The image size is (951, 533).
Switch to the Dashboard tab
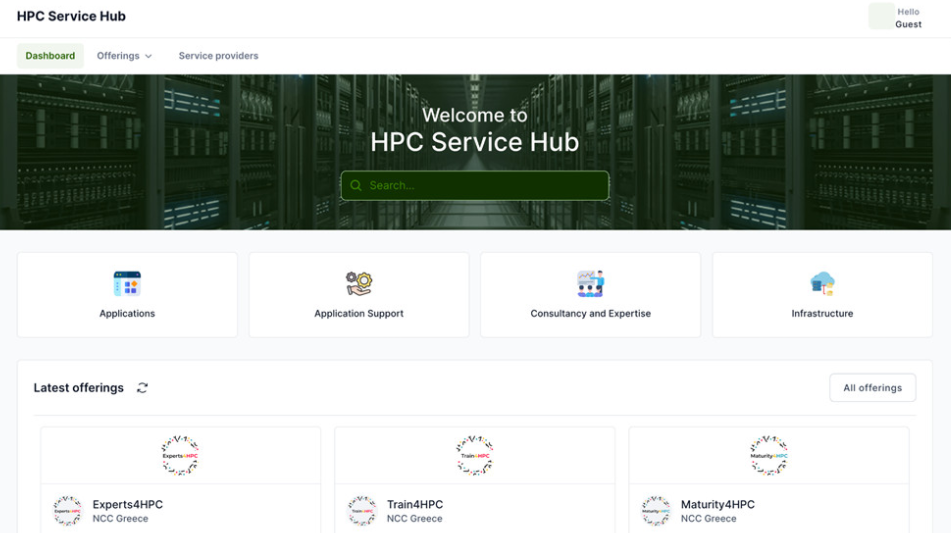click(50, 56)
